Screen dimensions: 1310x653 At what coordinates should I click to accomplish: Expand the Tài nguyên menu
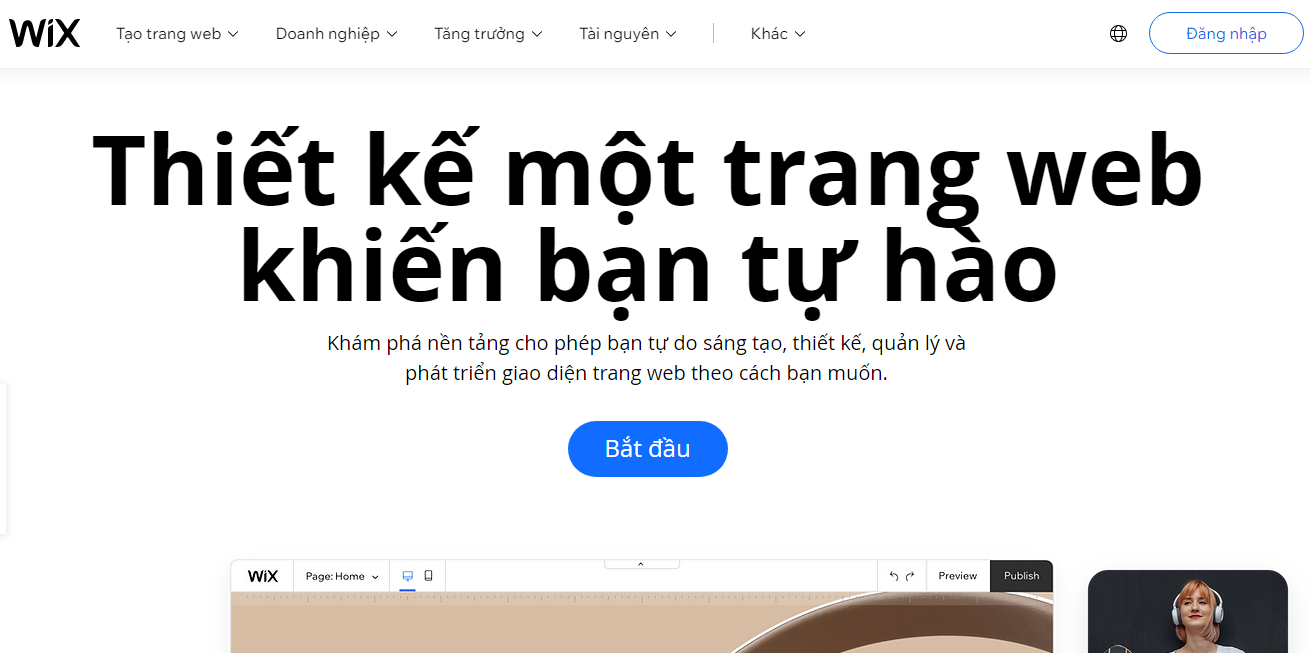pyautogui.click(x=628, y=33)
